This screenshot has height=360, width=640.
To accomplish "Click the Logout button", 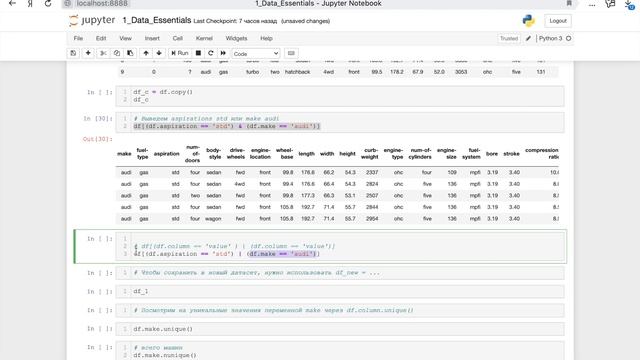I will (x=558, y=21).
